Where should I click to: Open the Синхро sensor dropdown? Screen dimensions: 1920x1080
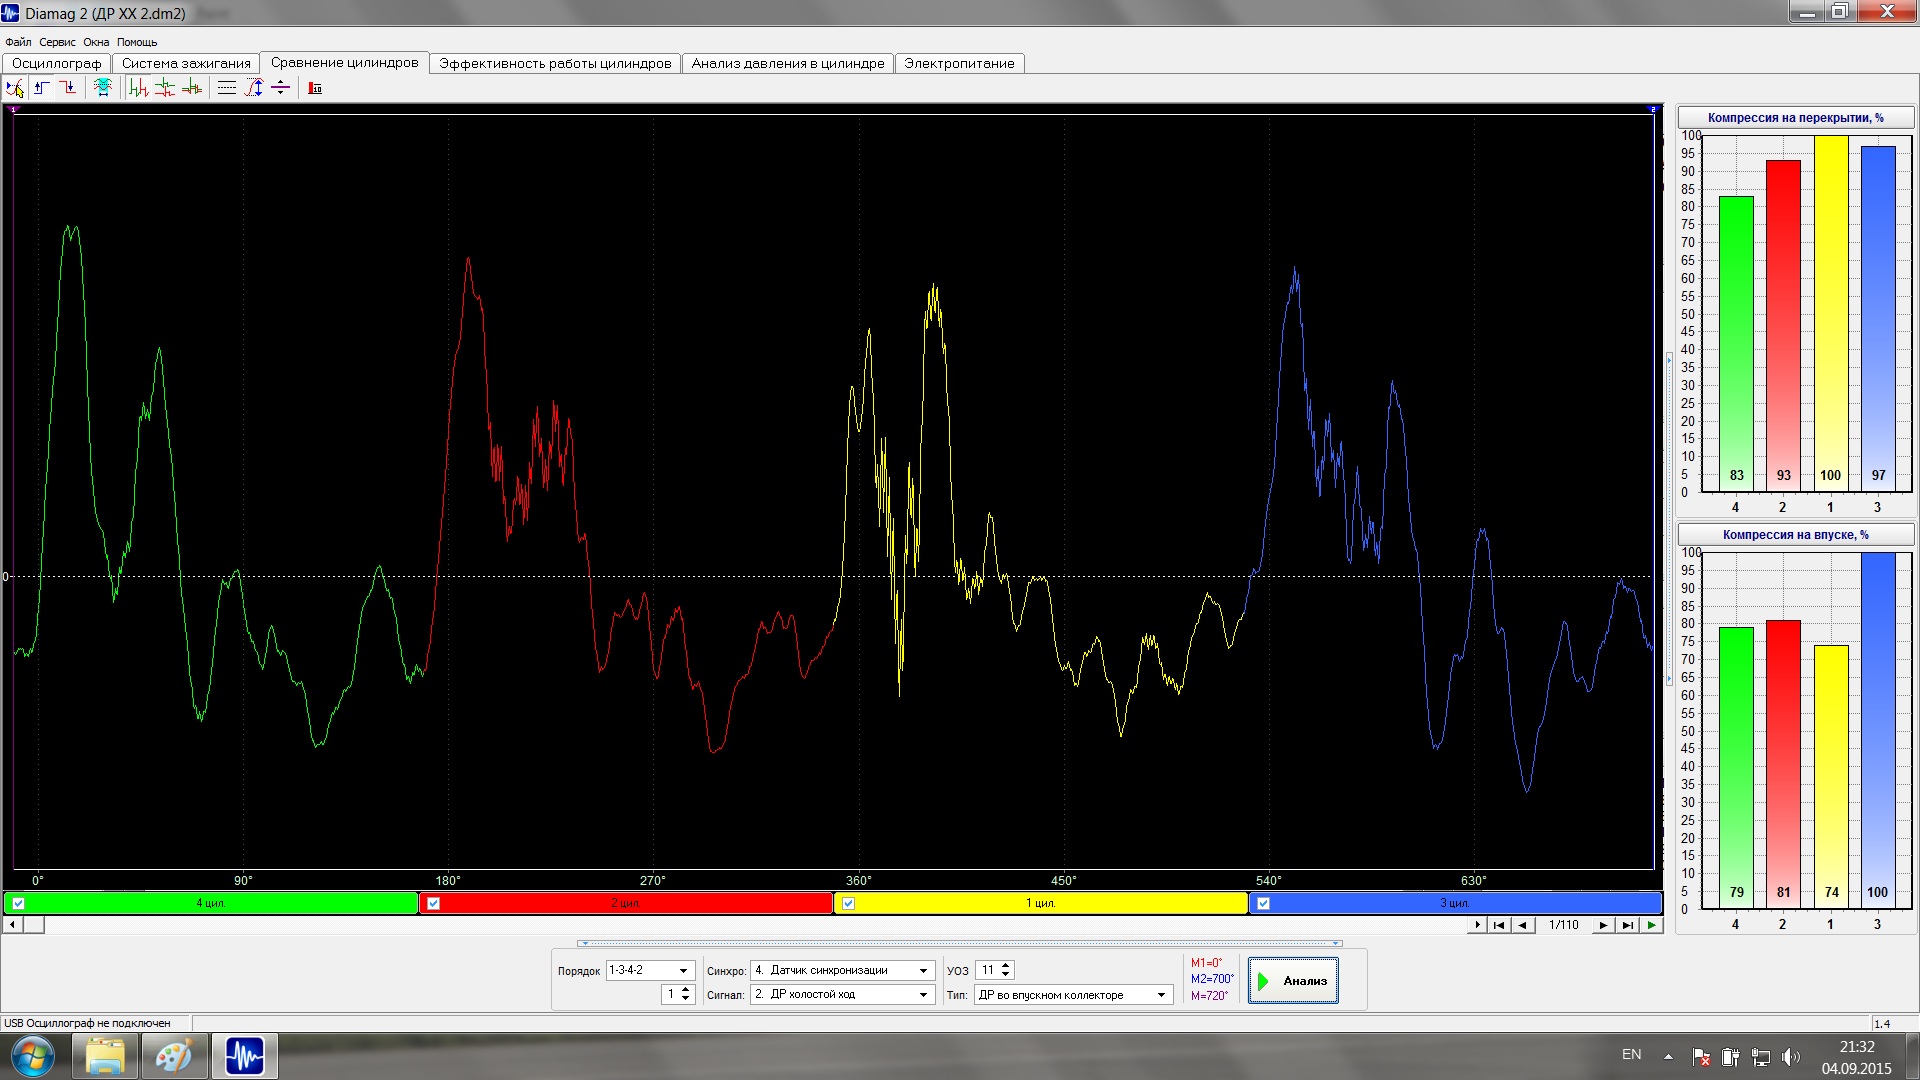(x=924, y=971)
